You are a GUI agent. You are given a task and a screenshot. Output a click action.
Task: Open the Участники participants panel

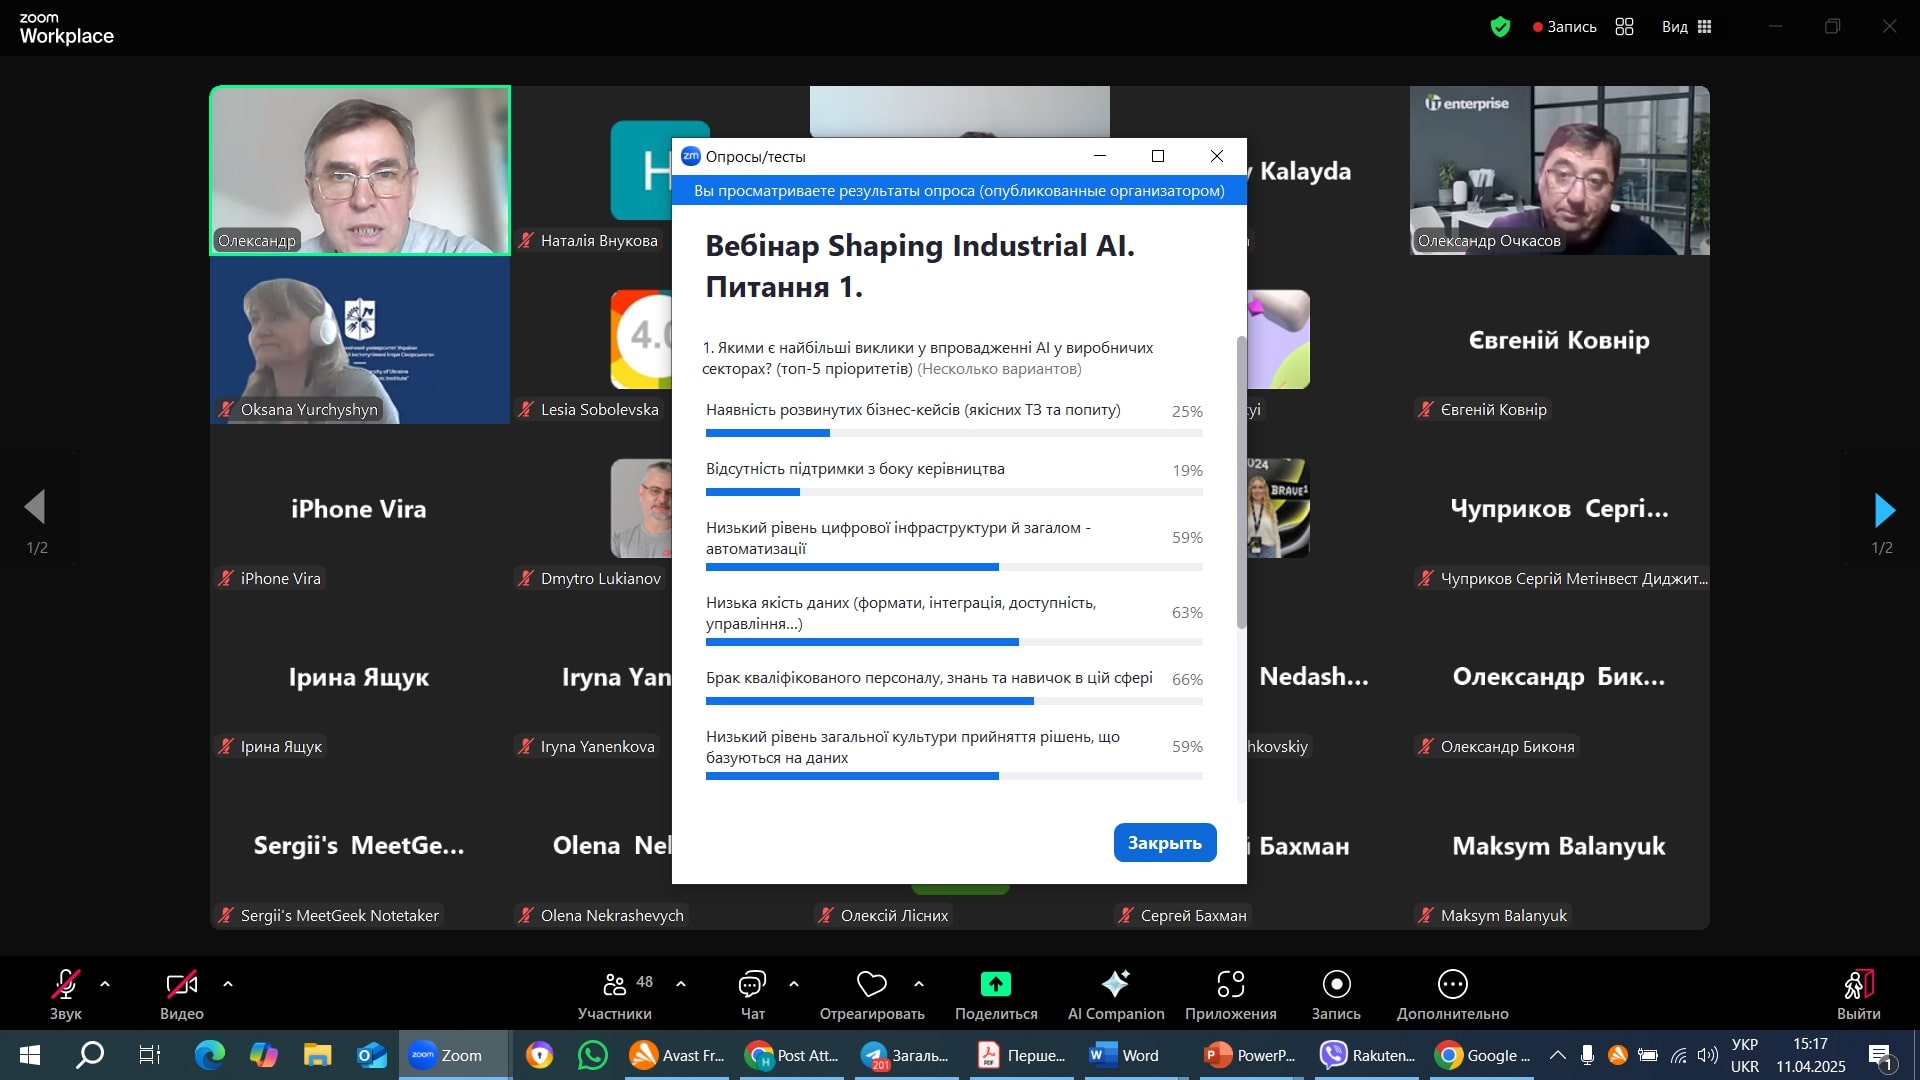pyautogui.click(x=615, y=985)
